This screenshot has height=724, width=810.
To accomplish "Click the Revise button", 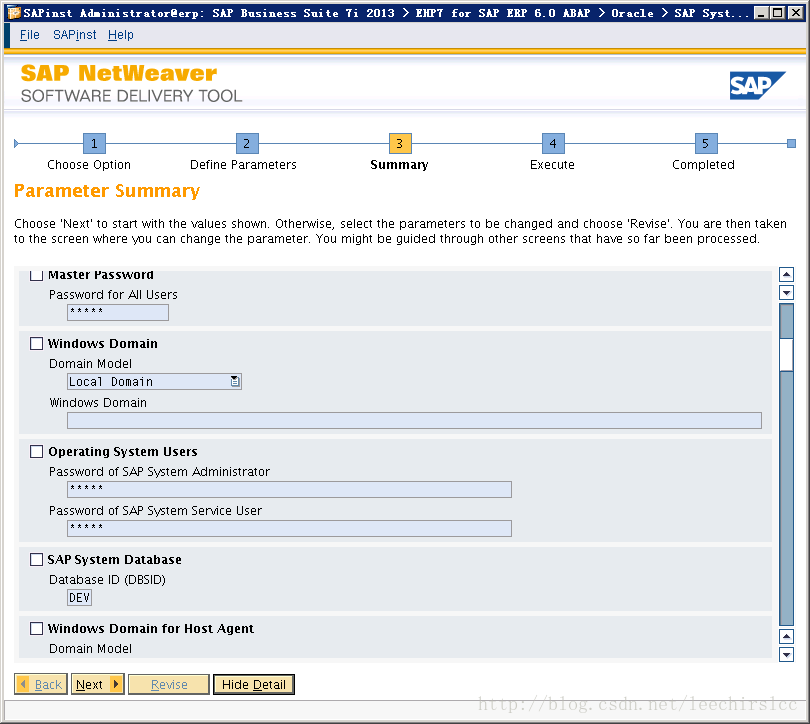I will coord(169,684).
